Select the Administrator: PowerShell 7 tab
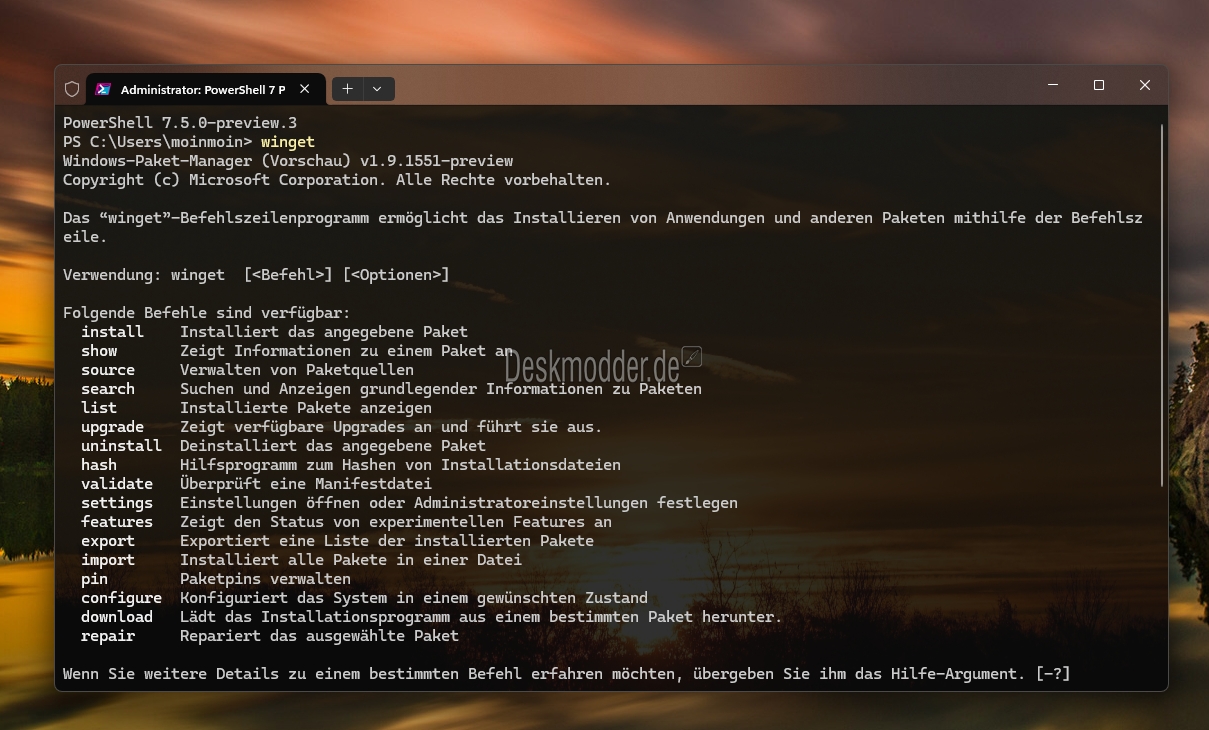This screenshot has height=730, width=1209. pos(204,89)
